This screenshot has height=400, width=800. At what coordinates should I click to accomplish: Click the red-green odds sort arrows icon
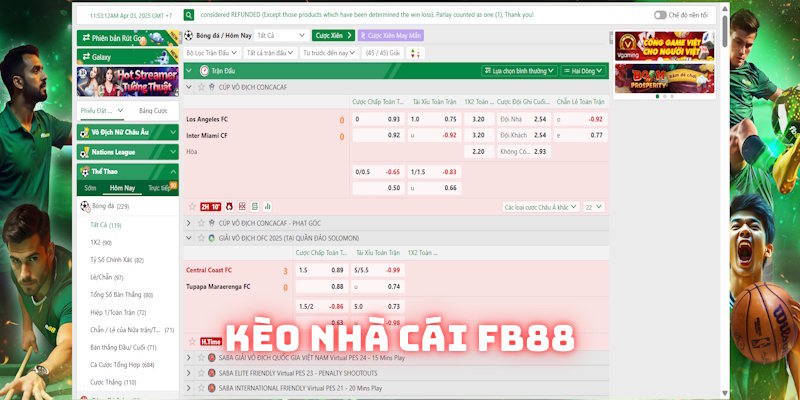415,53
